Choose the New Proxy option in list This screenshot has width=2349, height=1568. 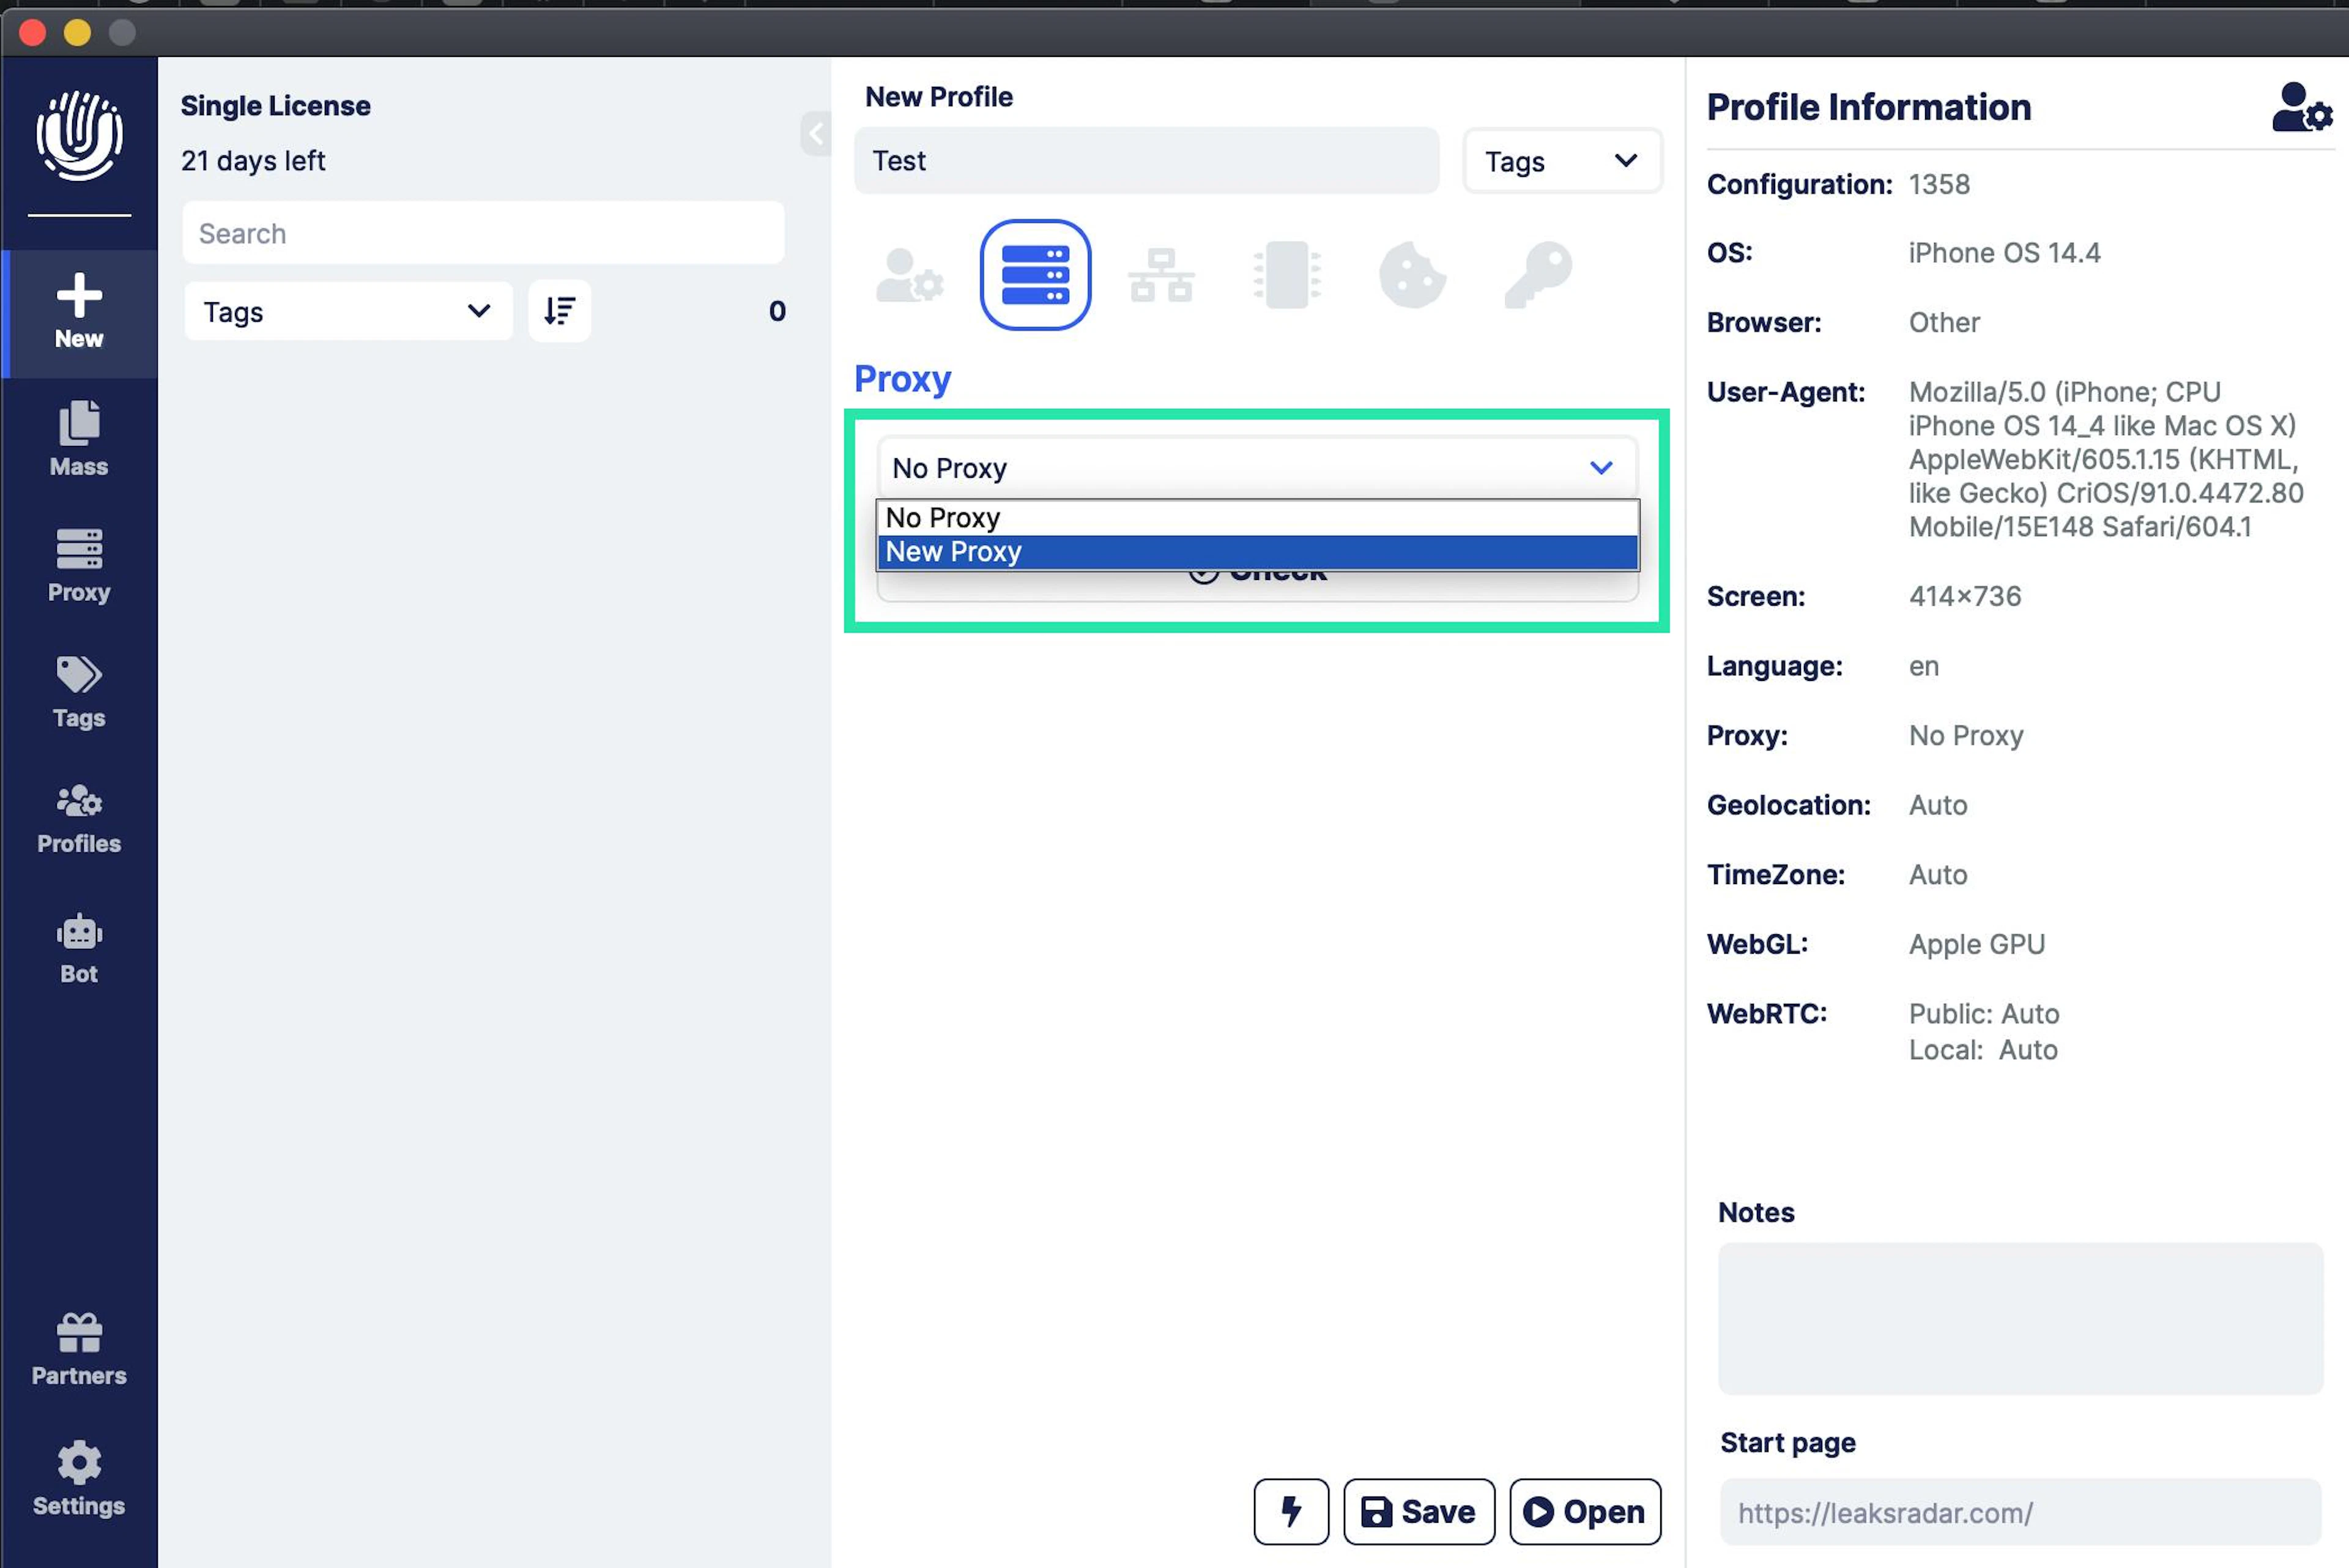pyautogui.click(x=1257, y=552)
